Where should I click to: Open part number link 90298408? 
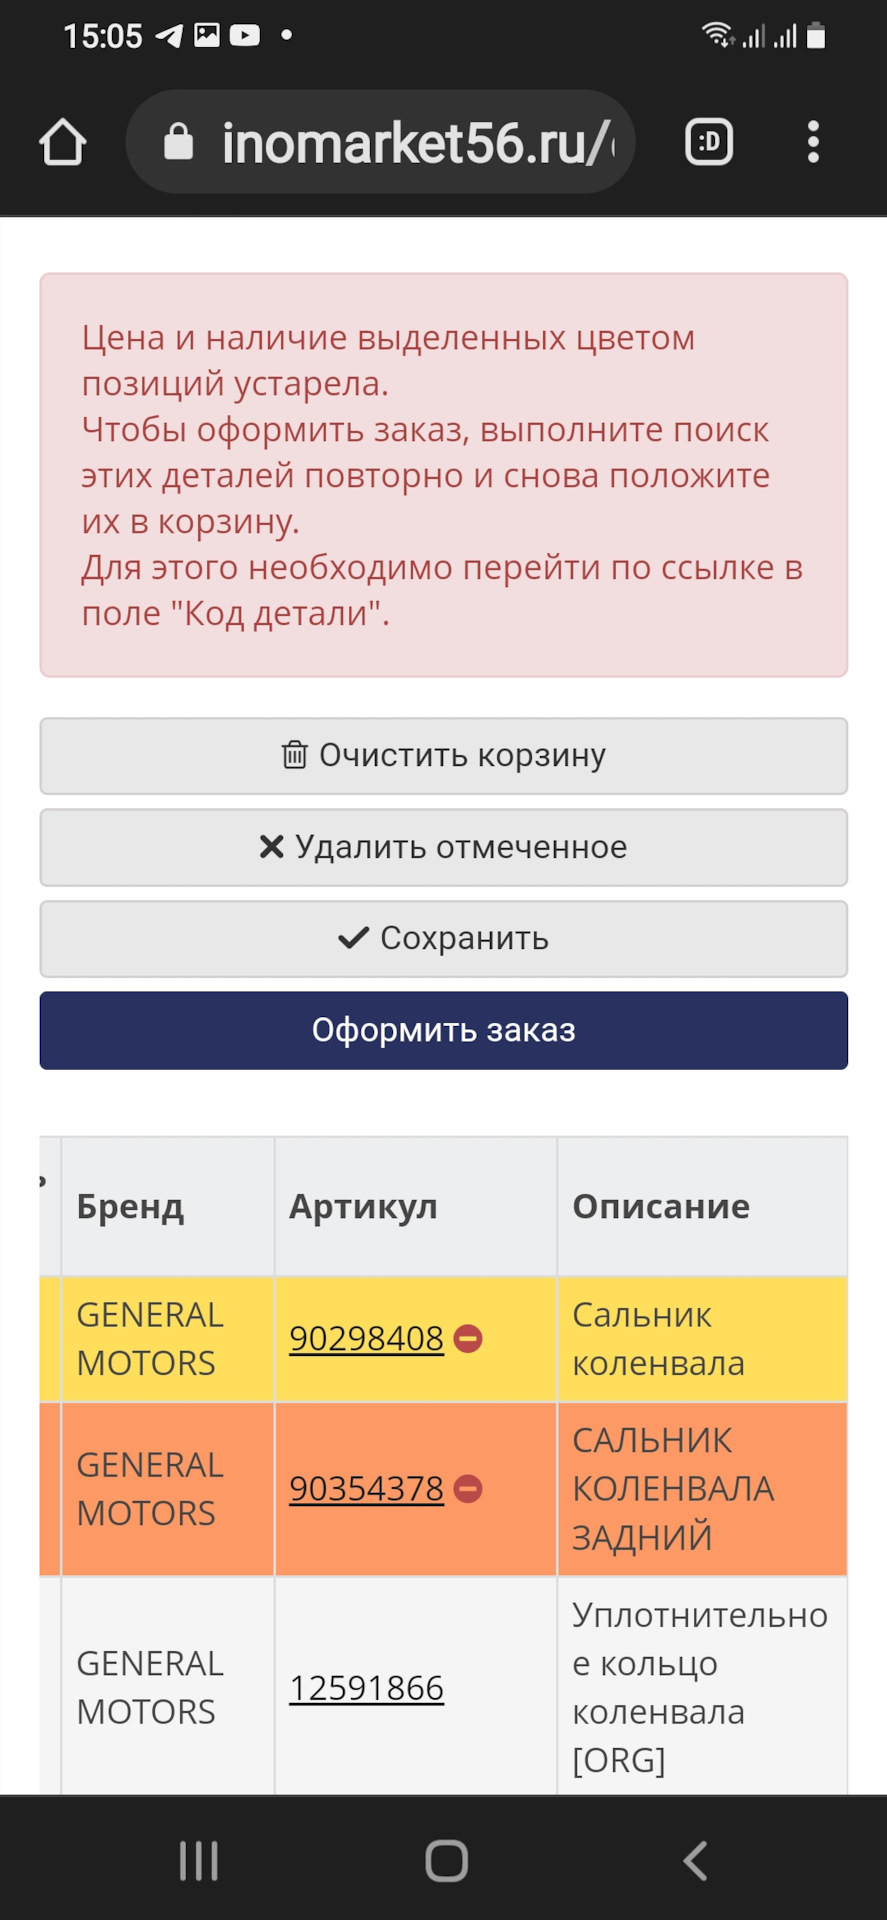point(366,1337)
